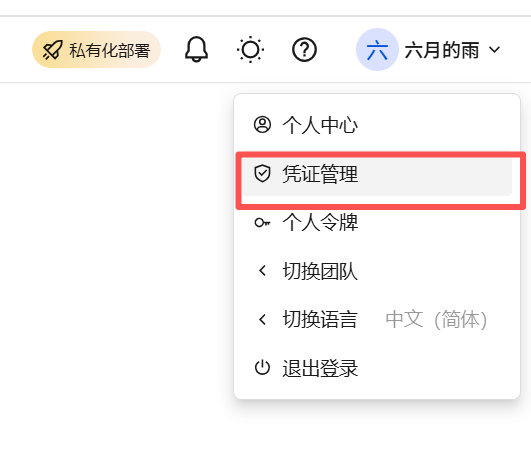The width and height of the screenshot is (531, 468).
Task: Click the 中文 (简体) language value
Action: click(436, 319)
